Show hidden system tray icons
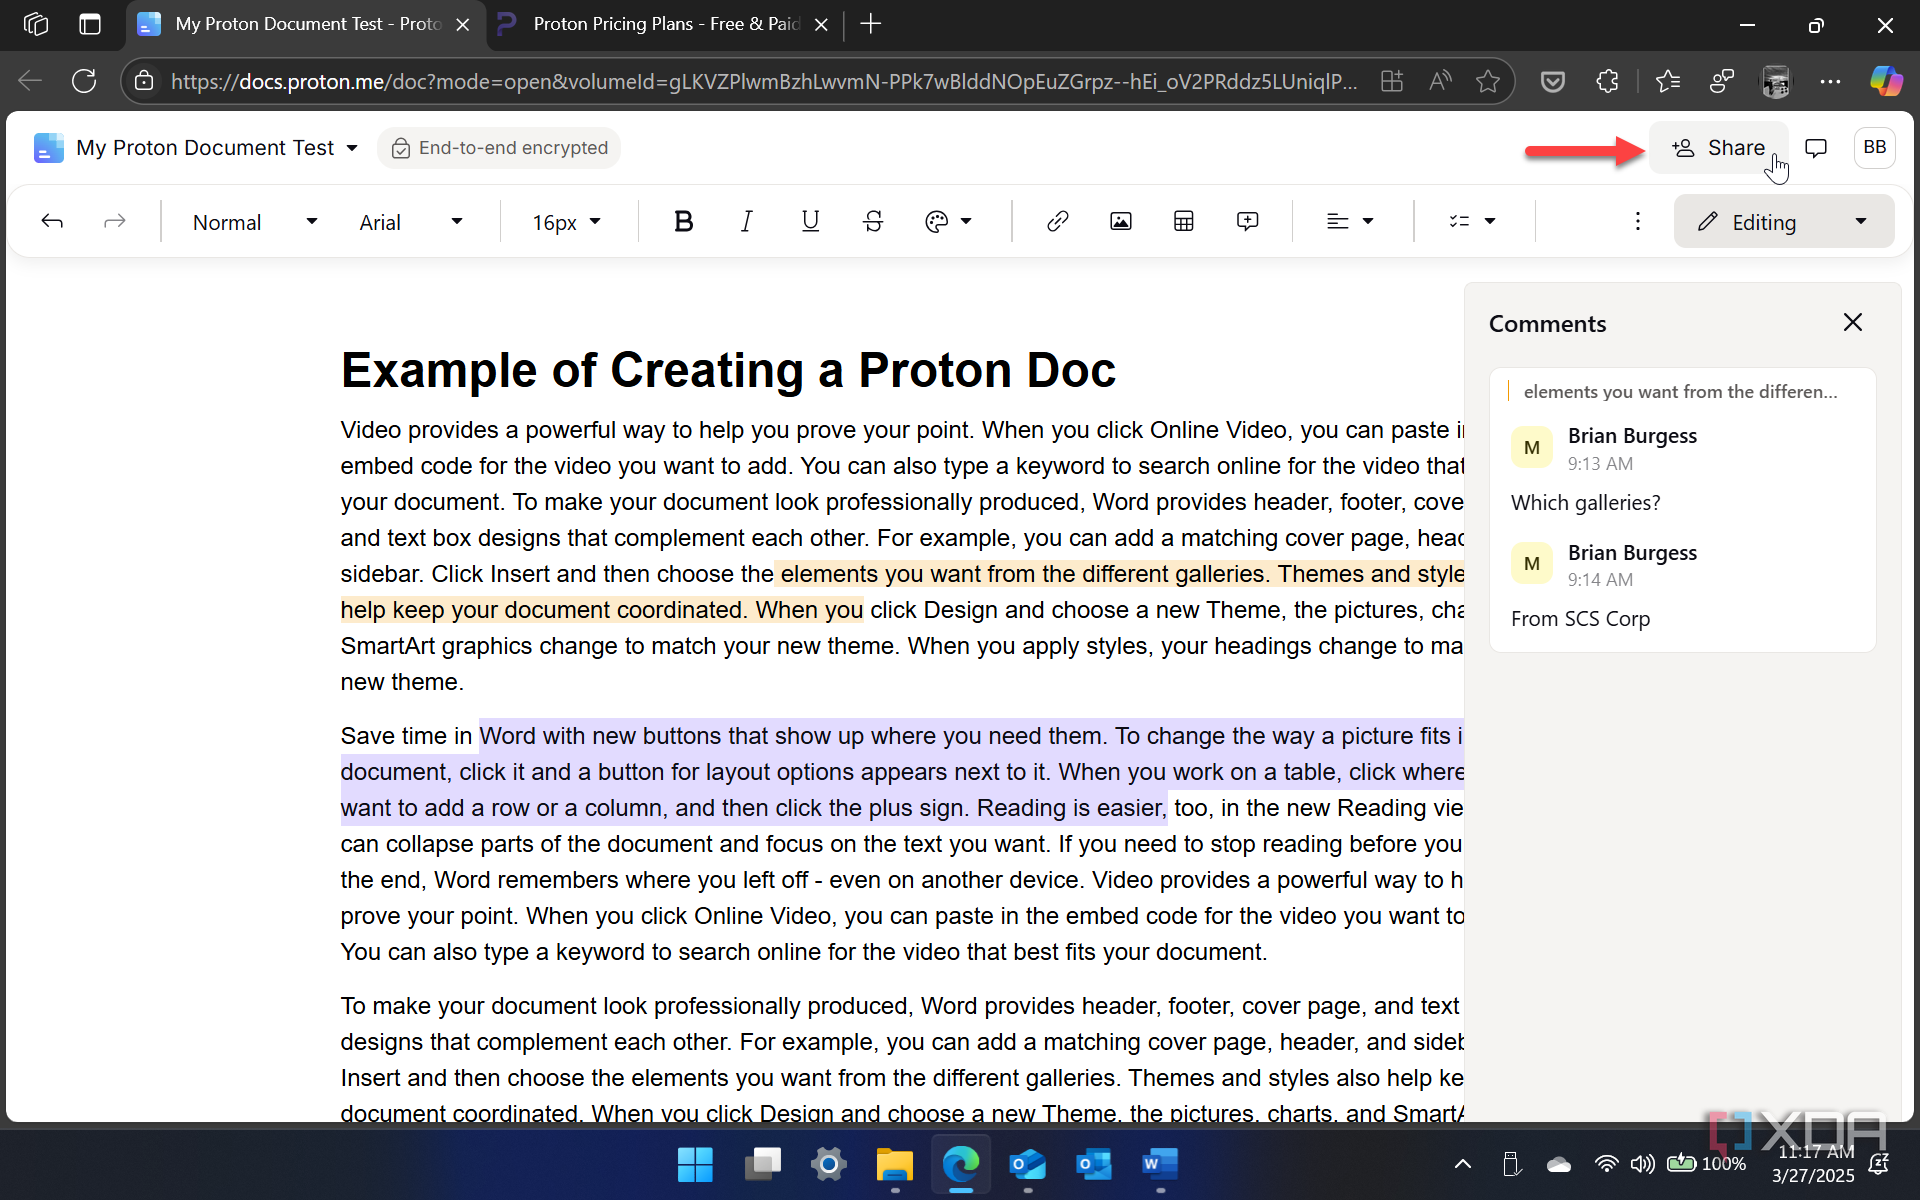Image resolution: width=1920 pixels, height=1200 pixels. (x=1462, y=1164)
